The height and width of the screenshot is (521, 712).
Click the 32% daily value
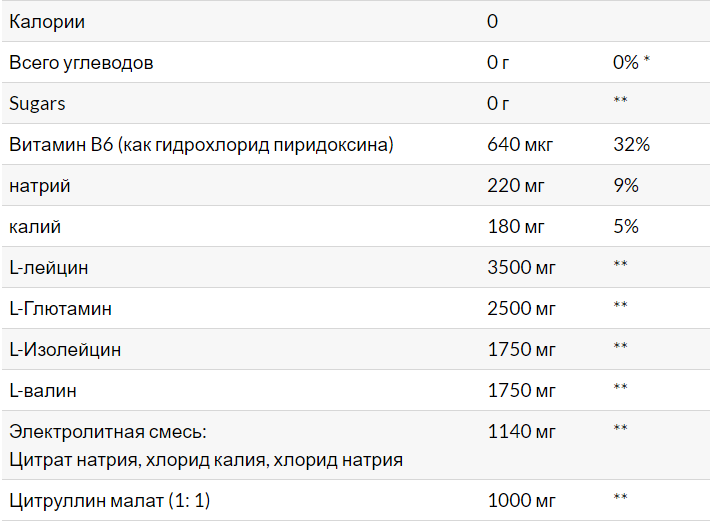tap(631, 144)
